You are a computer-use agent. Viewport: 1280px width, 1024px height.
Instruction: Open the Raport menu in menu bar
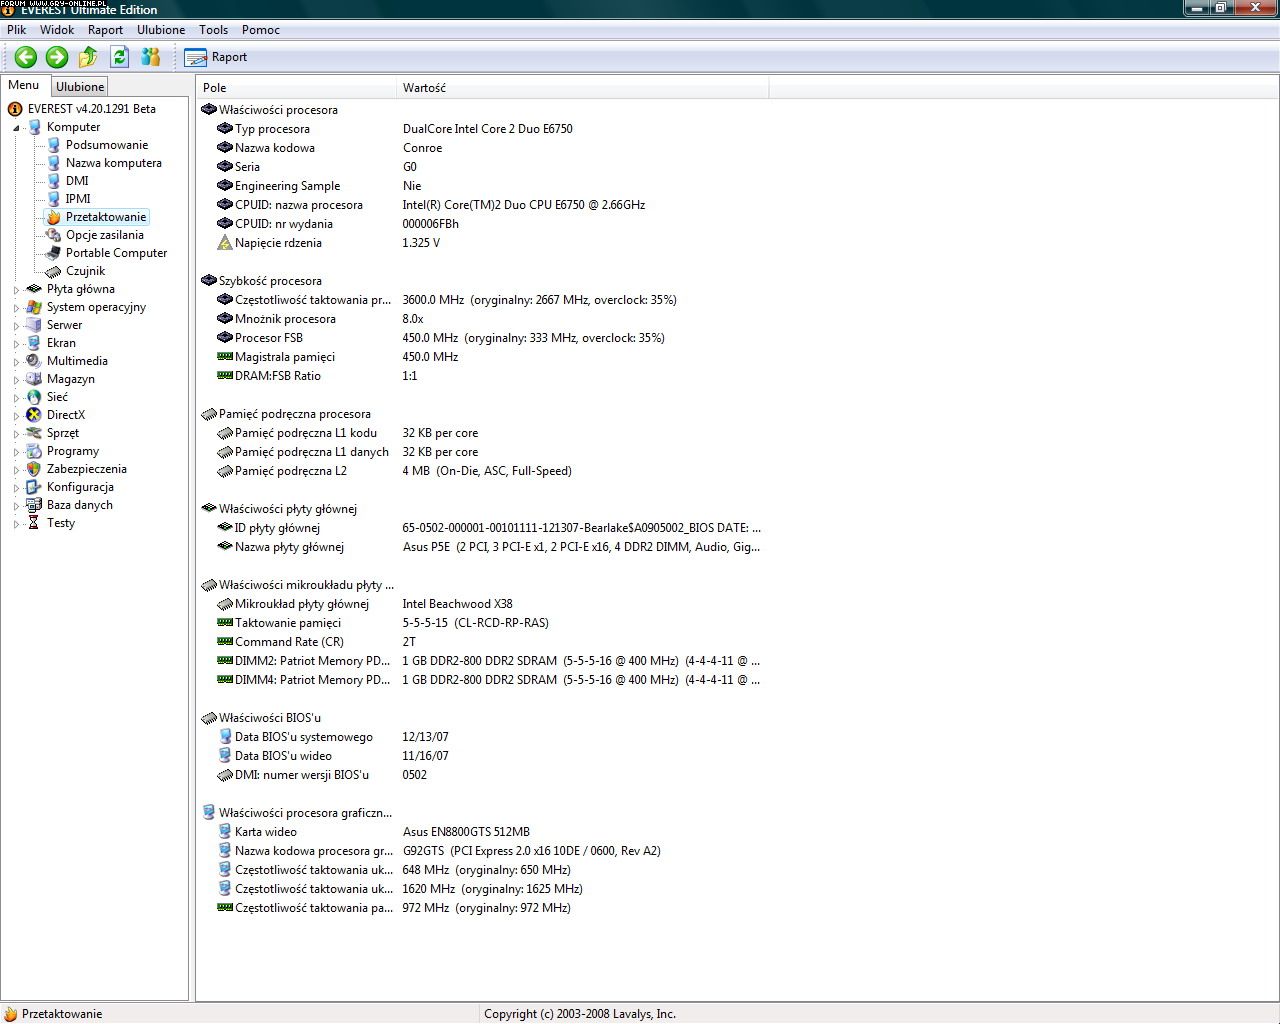[105, 30]
